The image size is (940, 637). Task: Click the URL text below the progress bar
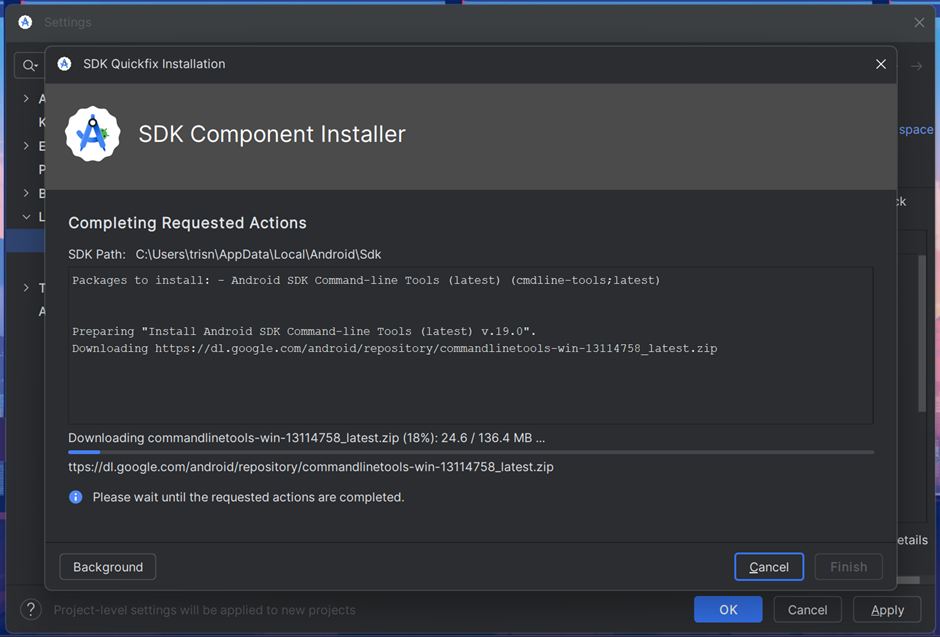pyautogui.click(x=311, y=467)
